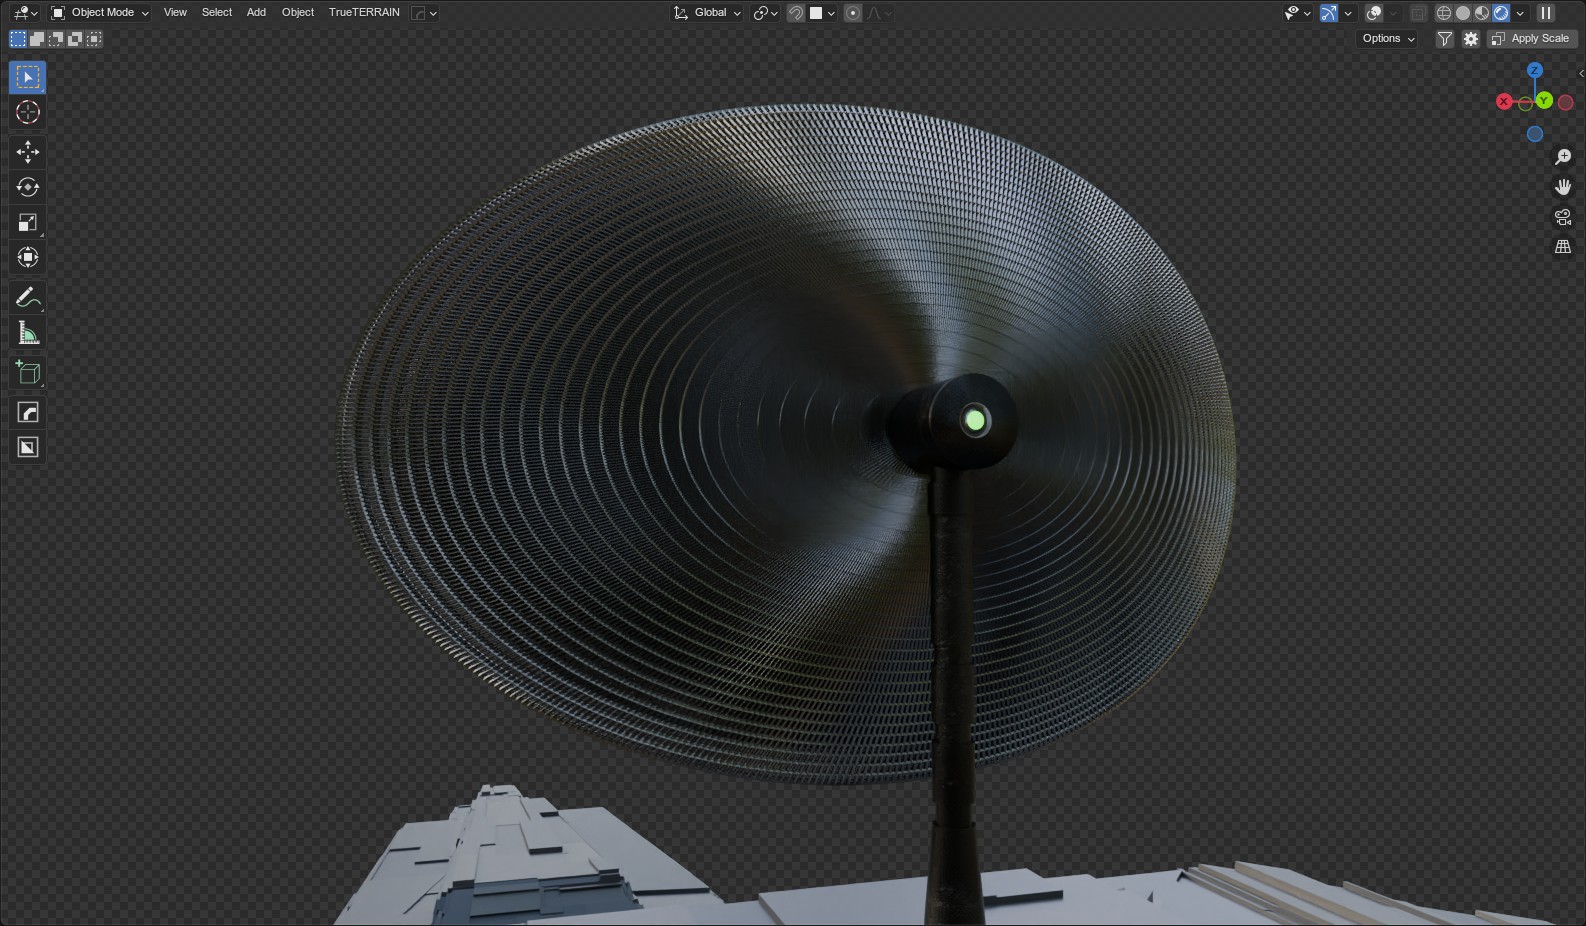Click the Y axis on the navigation gizmo

[x=1545, y=101]
